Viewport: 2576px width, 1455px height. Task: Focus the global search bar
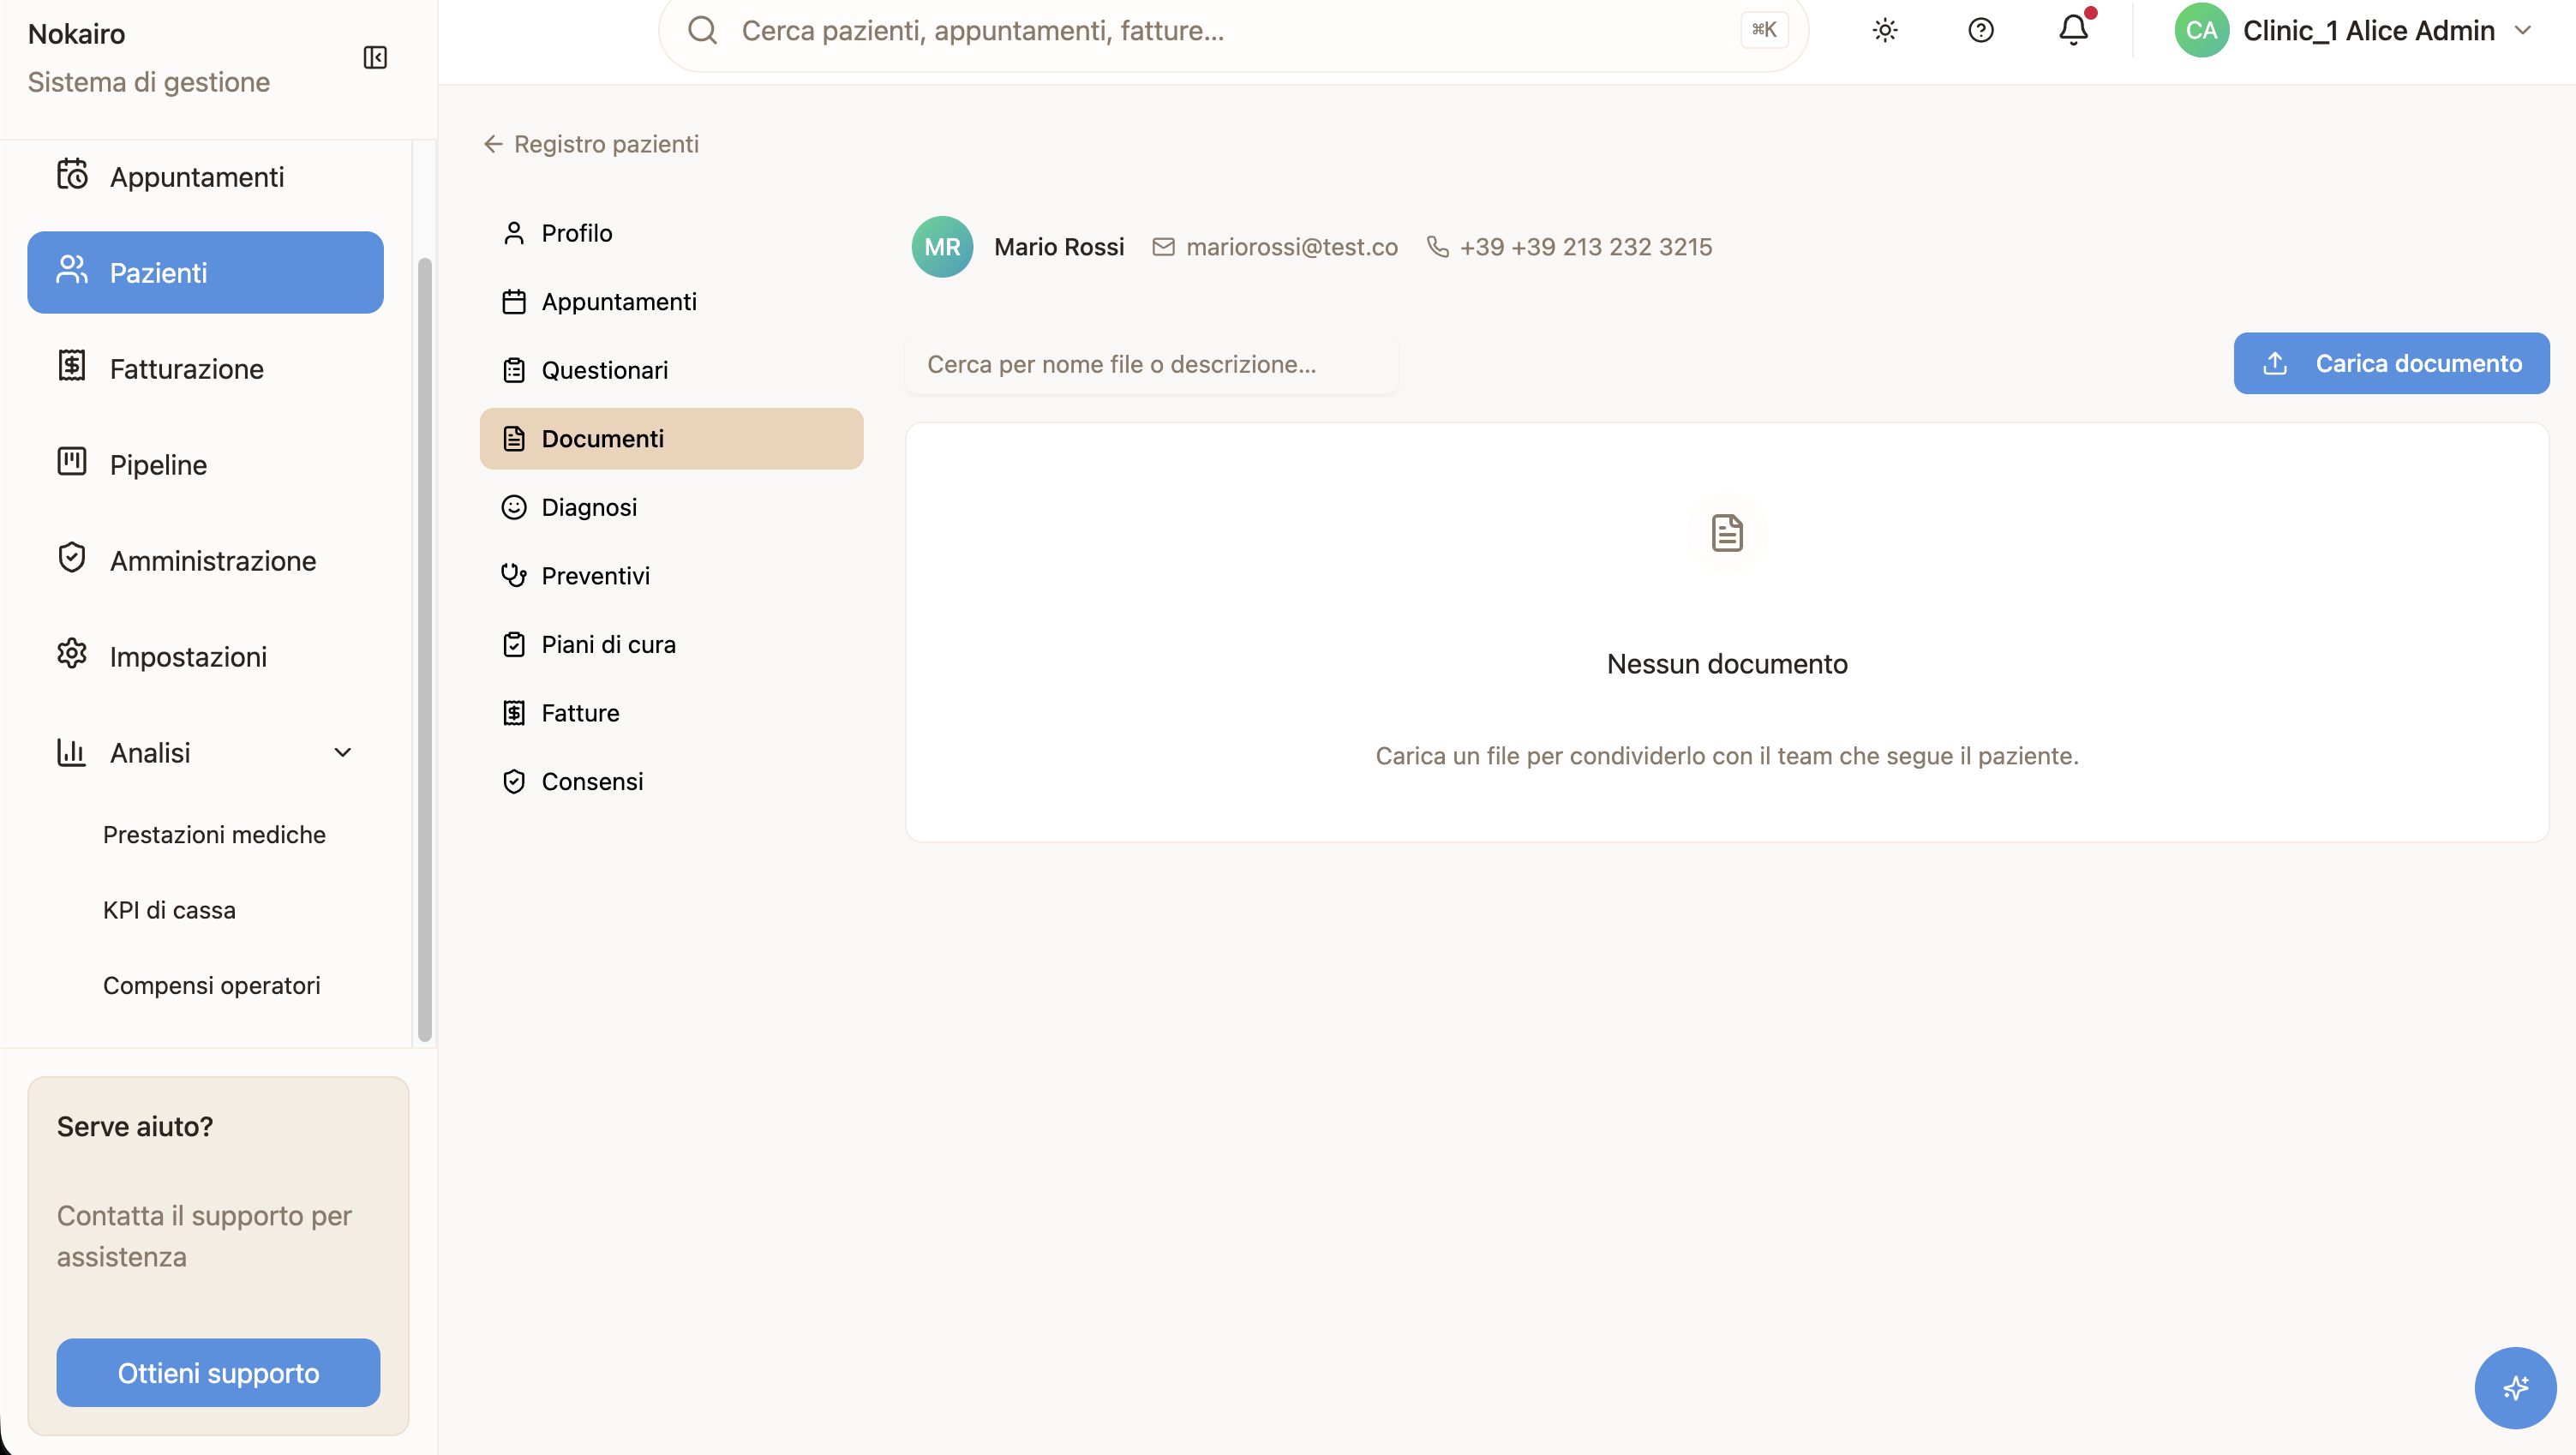1233,31
